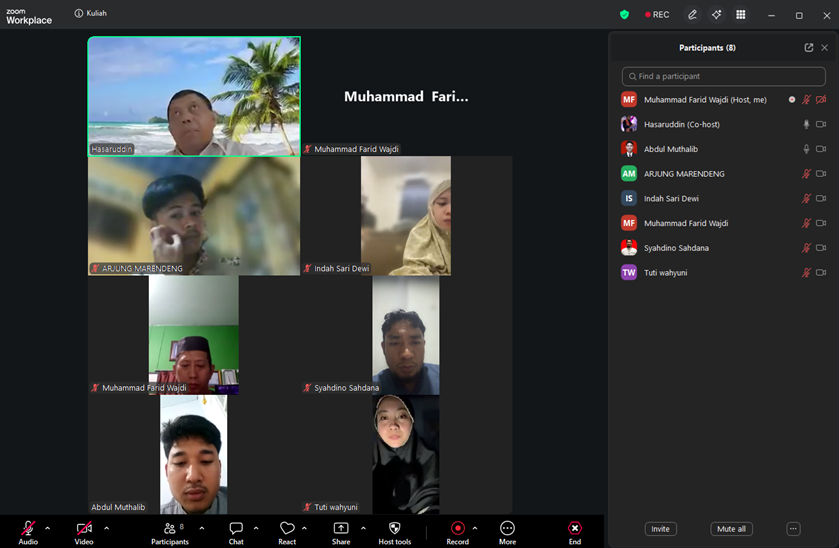Select Hasaruddin's beach video tile
Viewport: 839px width, 548px height.
click(194, 96)
